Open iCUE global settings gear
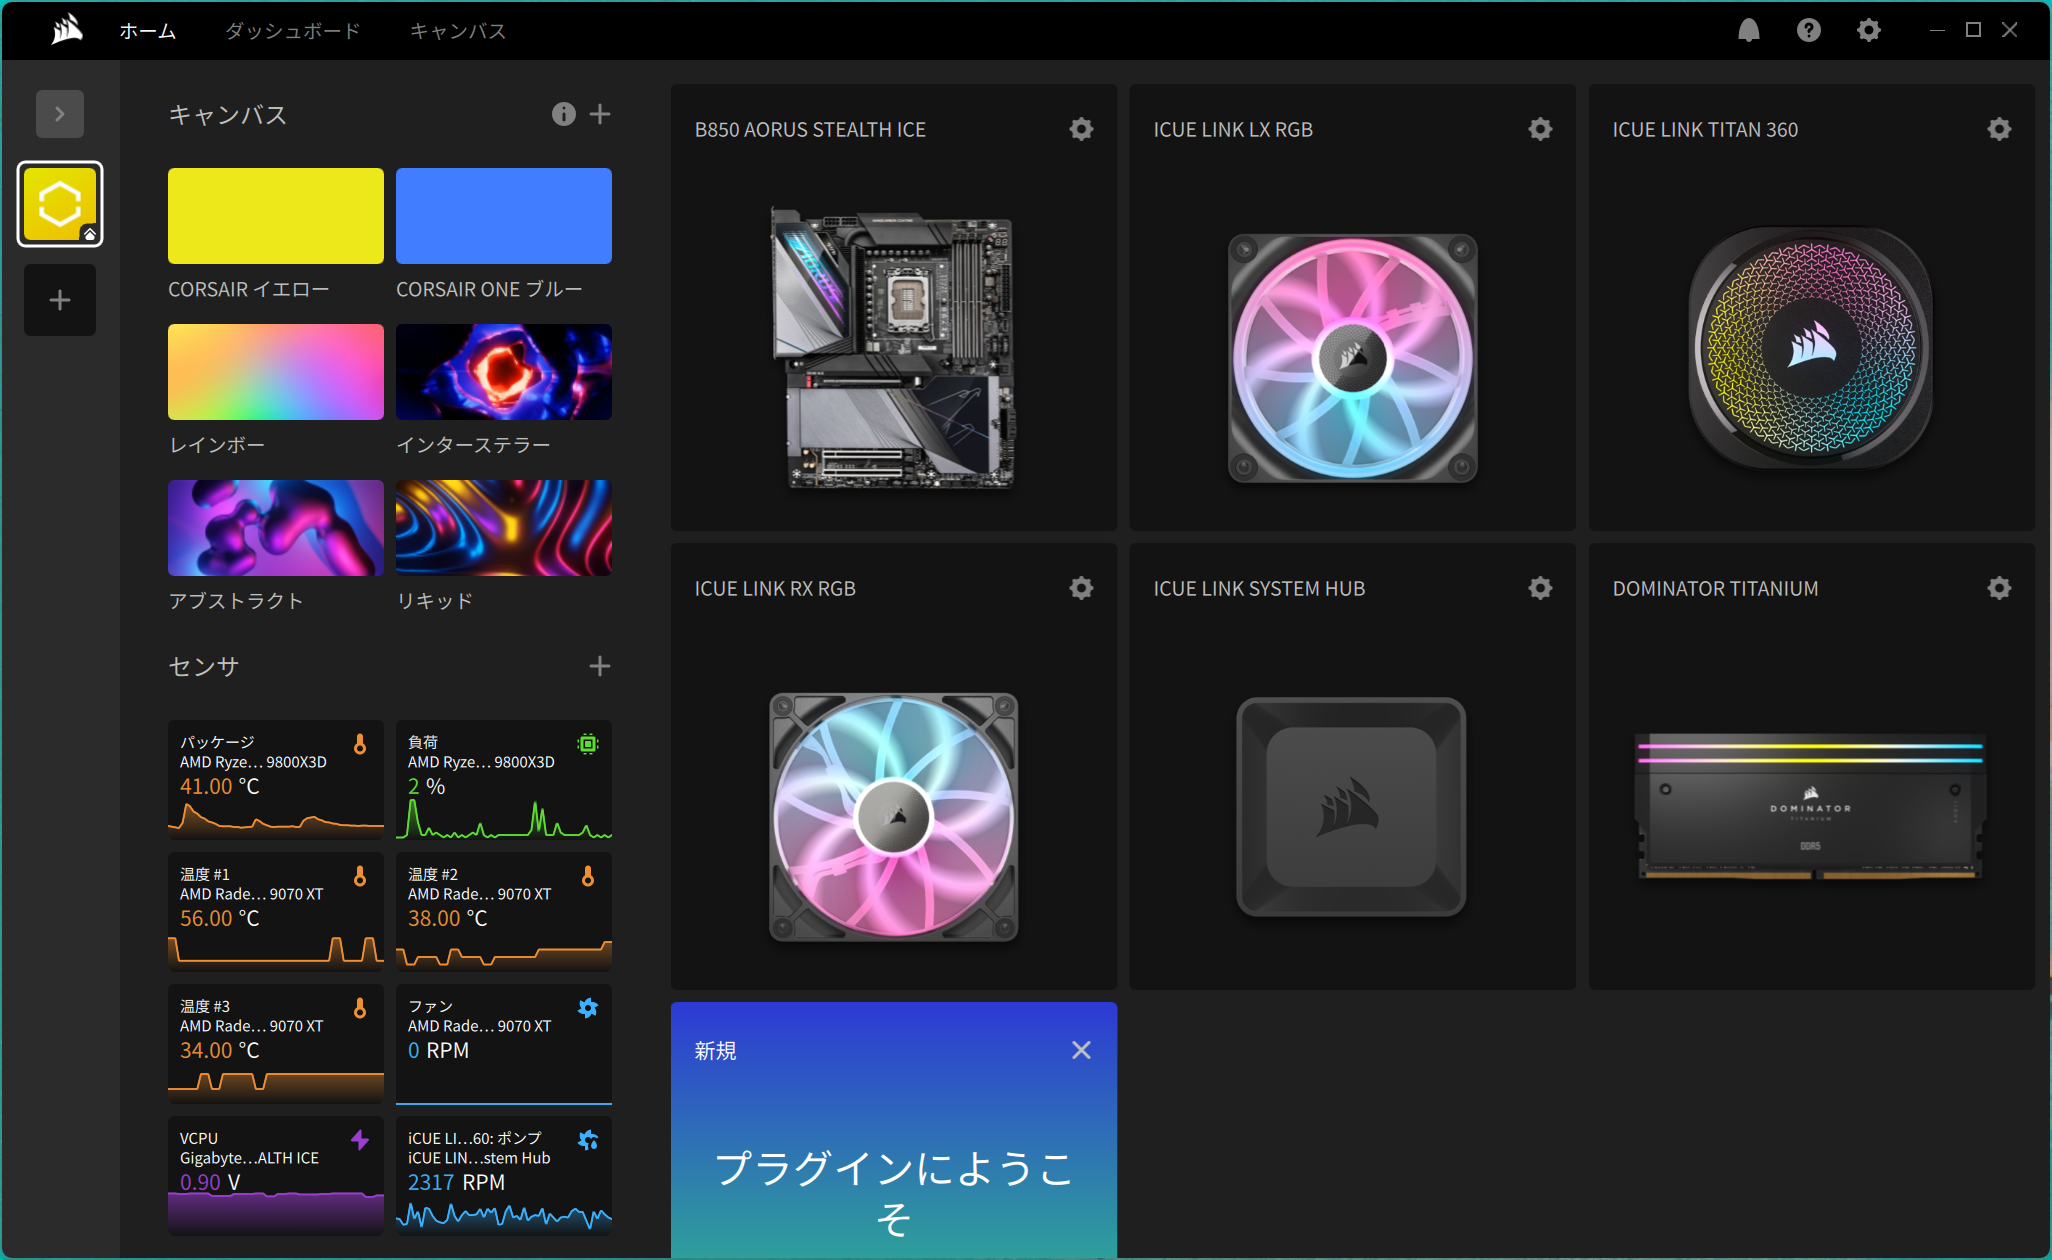The height and width of the screenshot is (1260, 2052). point(1868,30)
